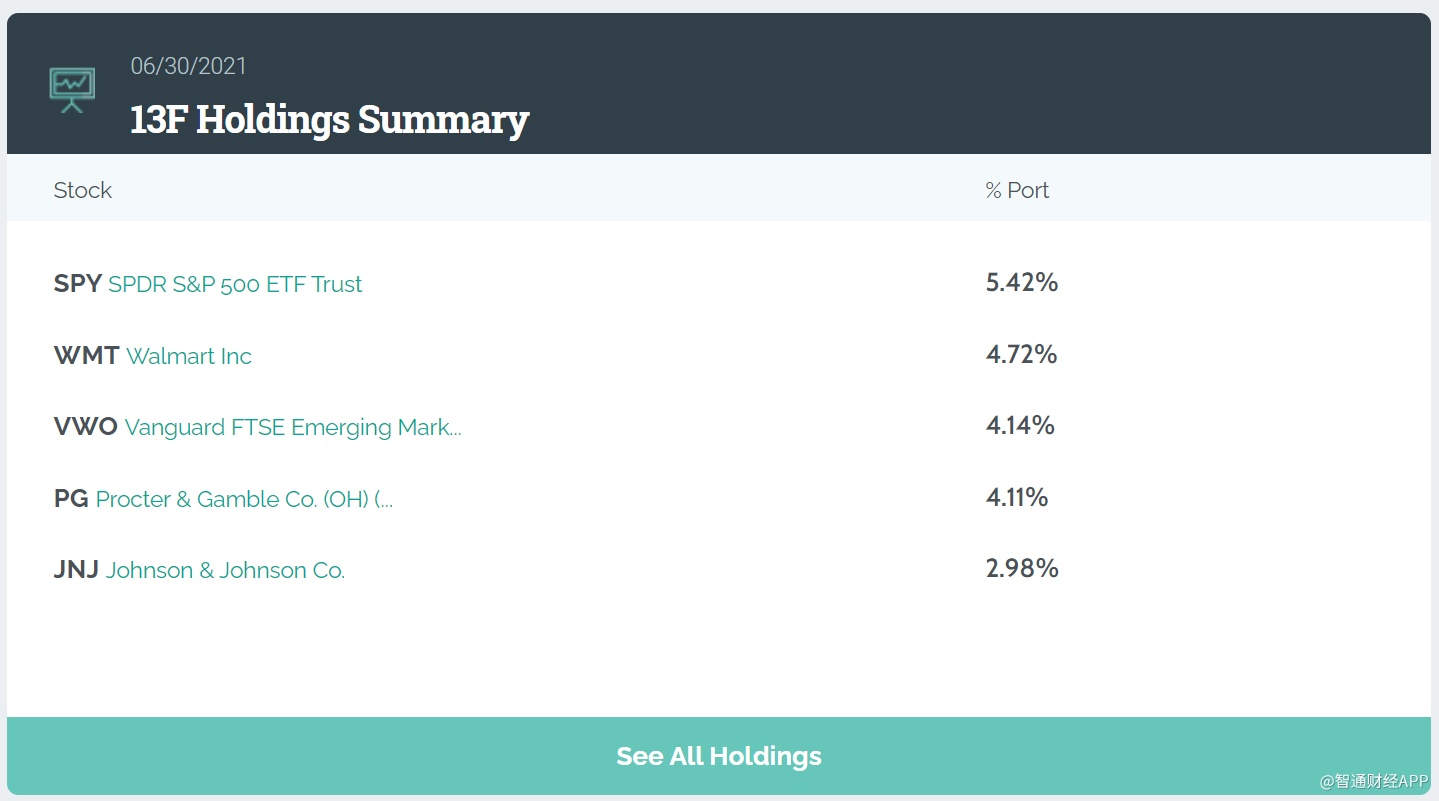Click the % Port column header

pos(1017,190)
